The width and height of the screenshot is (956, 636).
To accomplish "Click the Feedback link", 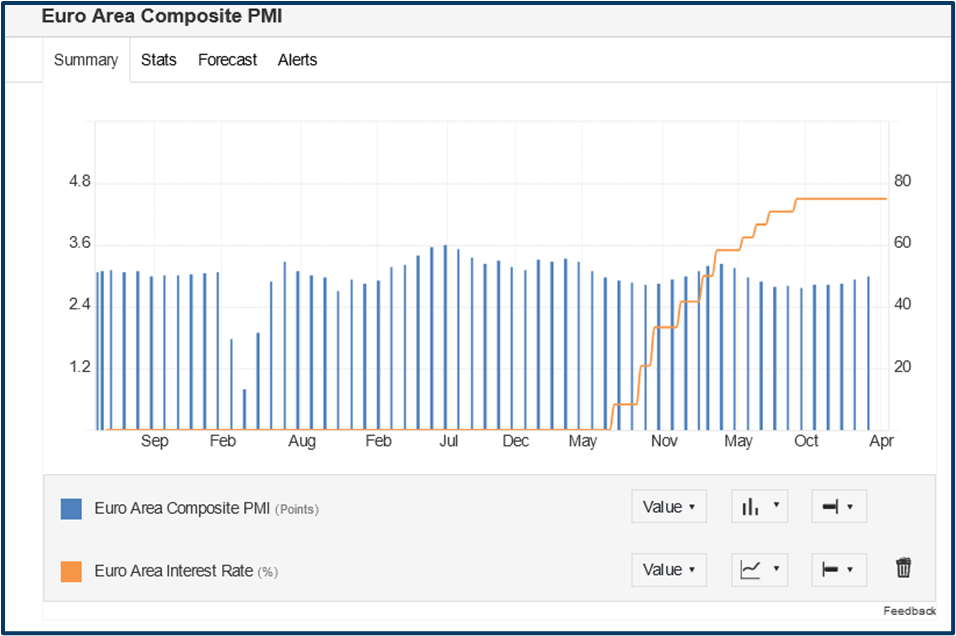I will [x=910, y=610].
